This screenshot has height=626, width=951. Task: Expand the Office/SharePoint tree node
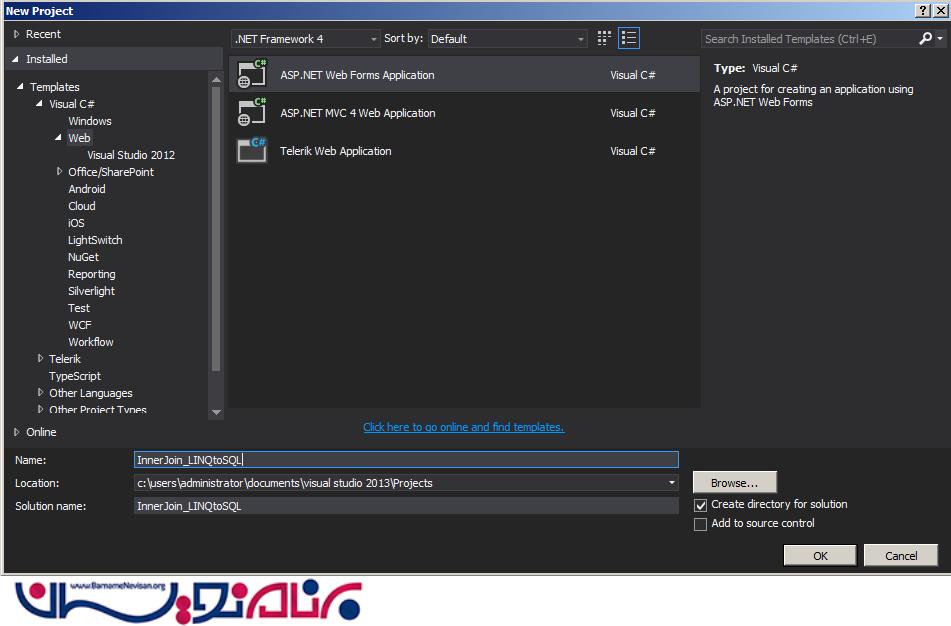(x=60, y=172)
